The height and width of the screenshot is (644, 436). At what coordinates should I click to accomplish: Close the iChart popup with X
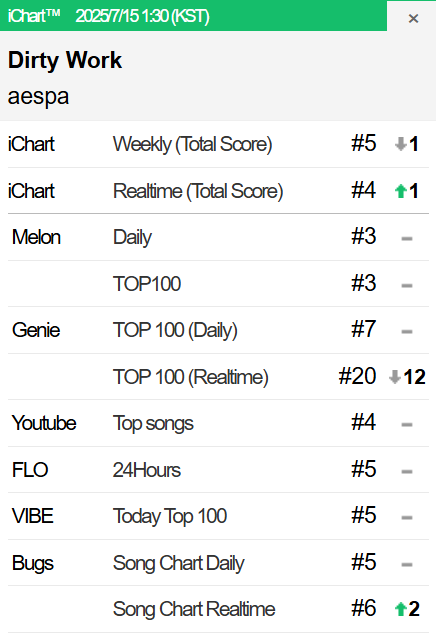[413, 18]
